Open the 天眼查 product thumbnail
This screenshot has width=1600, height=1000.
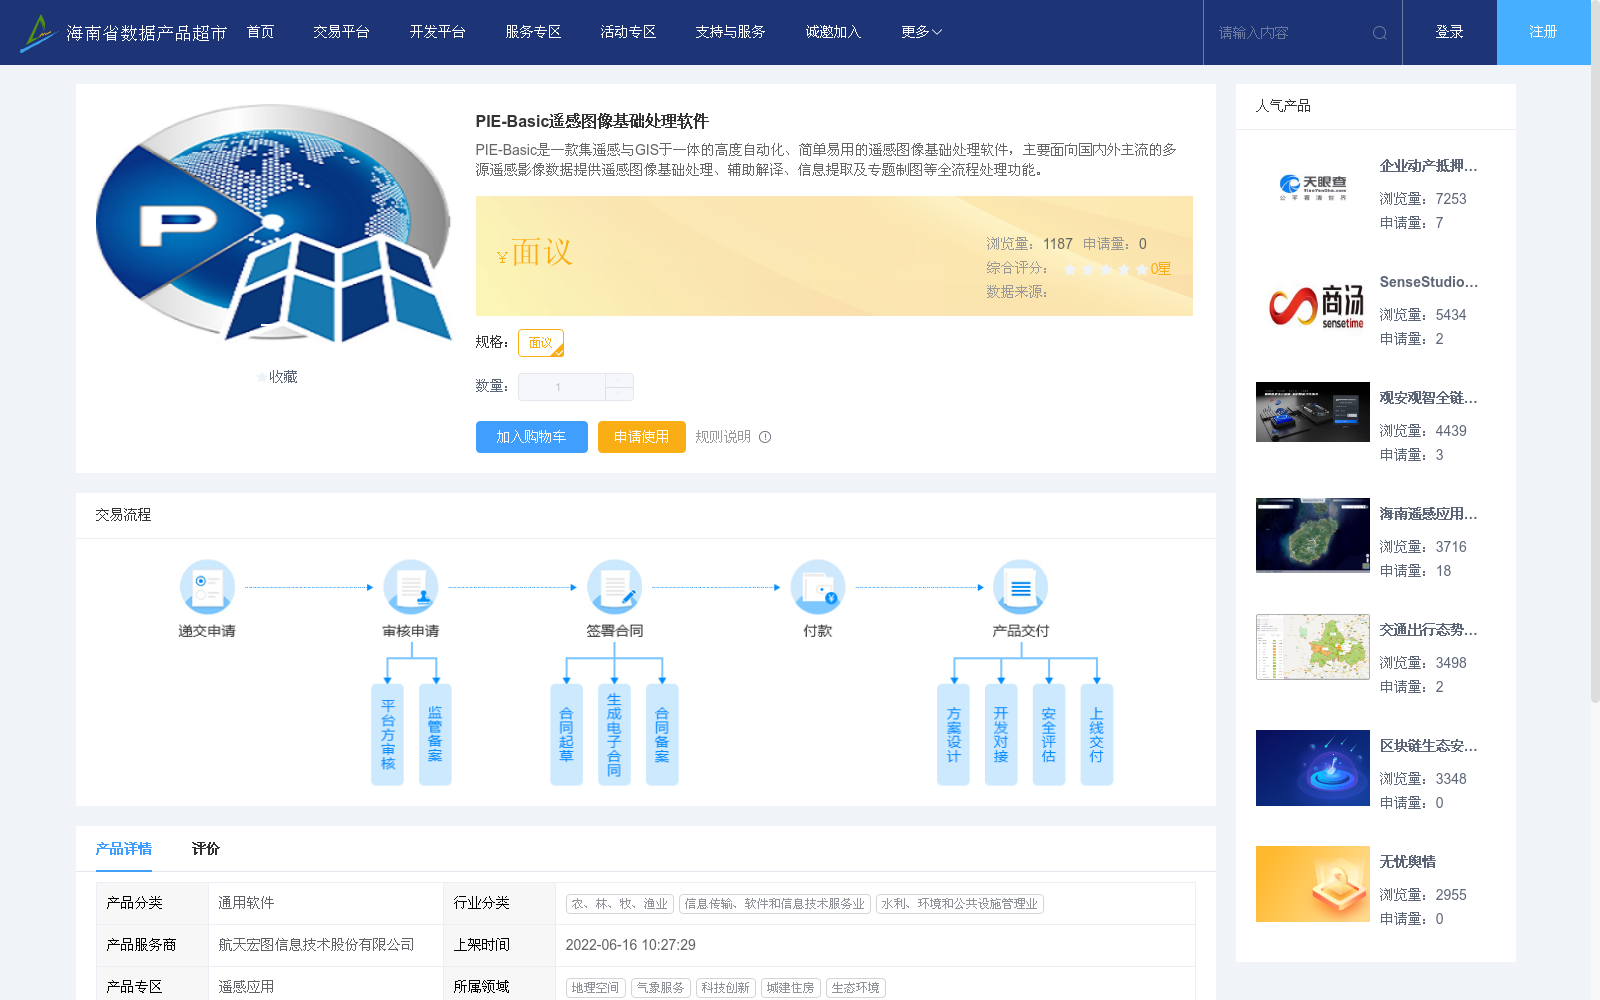1313,187
